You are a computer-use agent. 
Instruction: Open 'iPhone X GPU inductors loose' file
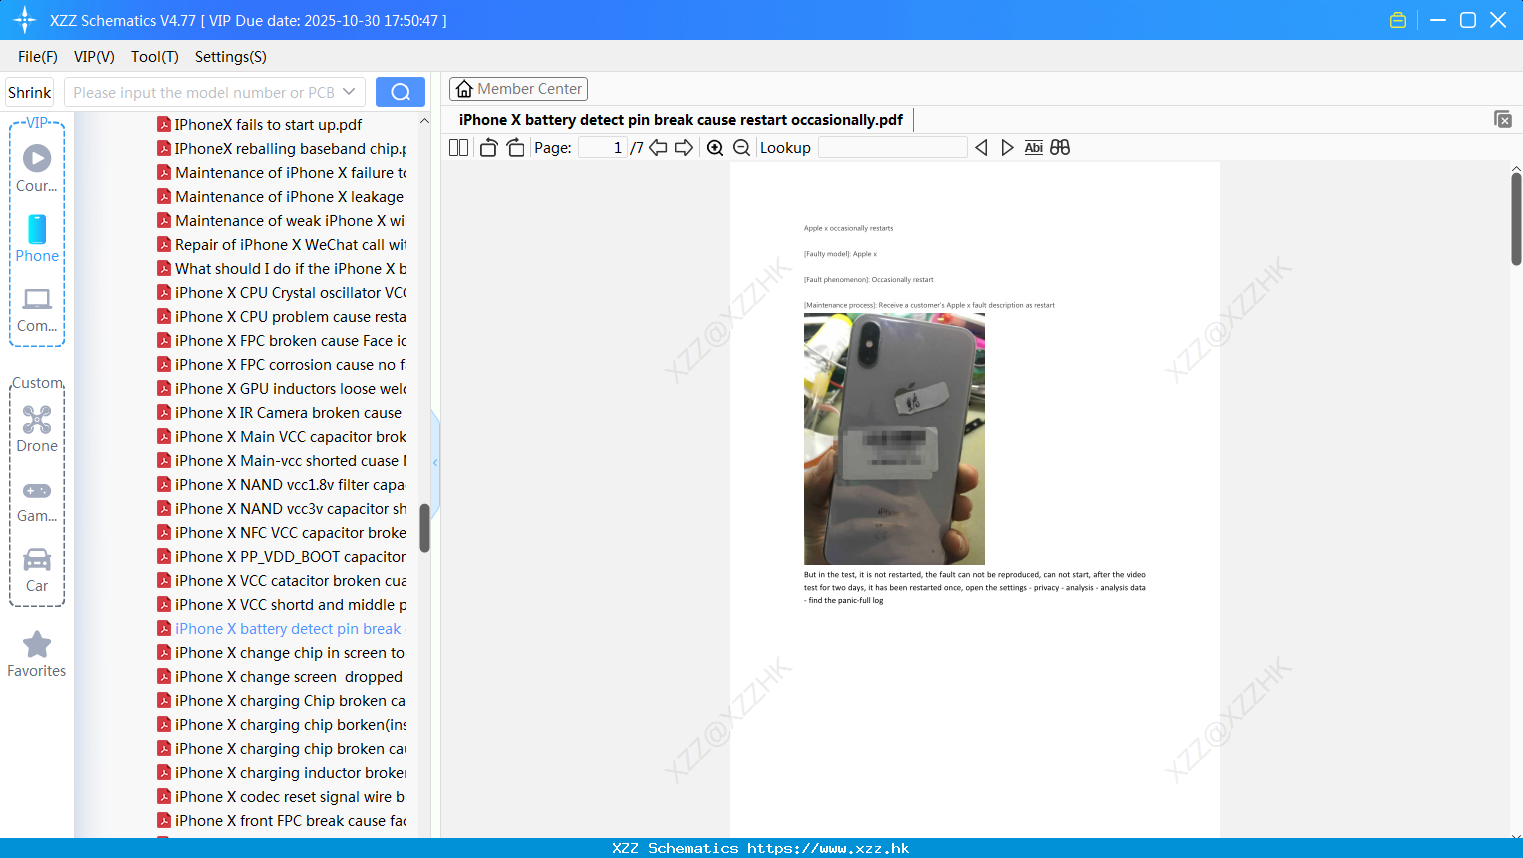(281, 389)
